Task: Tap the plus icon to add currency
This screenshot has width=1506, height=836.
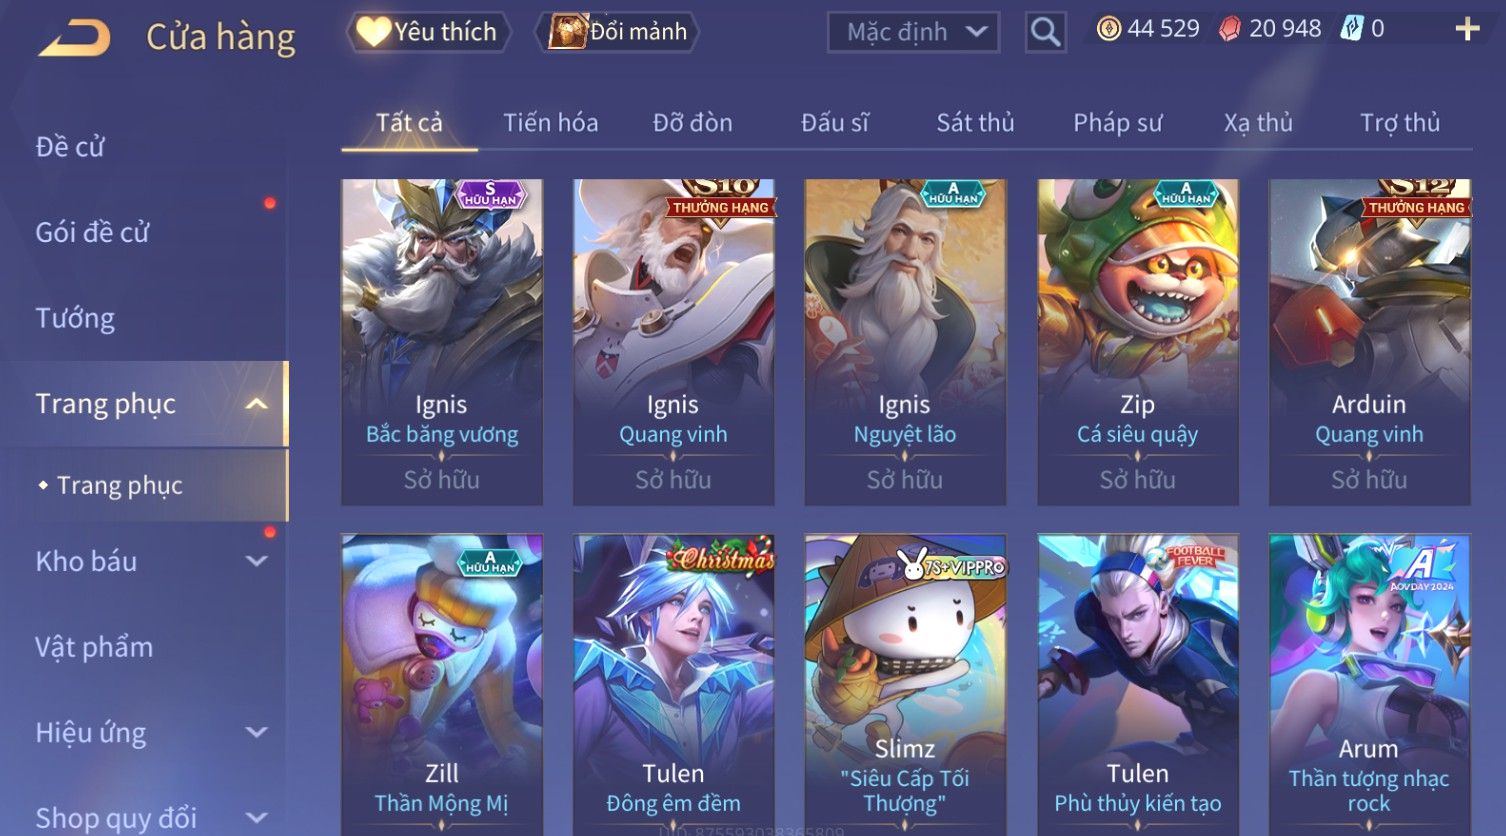Action: (1467, 29)
